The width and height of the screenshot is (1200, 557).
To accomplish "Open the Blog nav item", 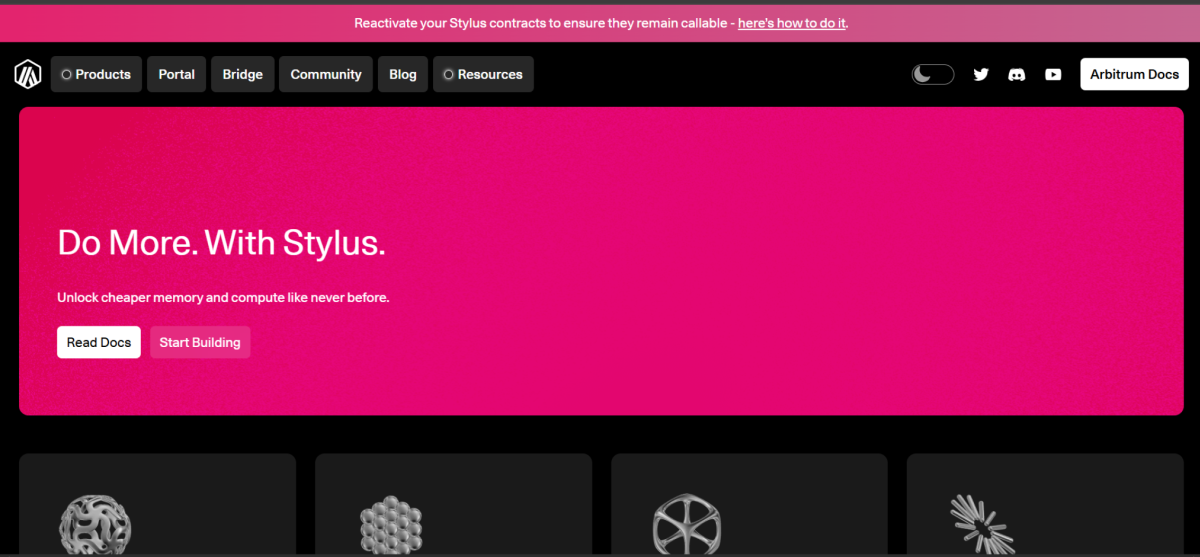I will (403, 74).
